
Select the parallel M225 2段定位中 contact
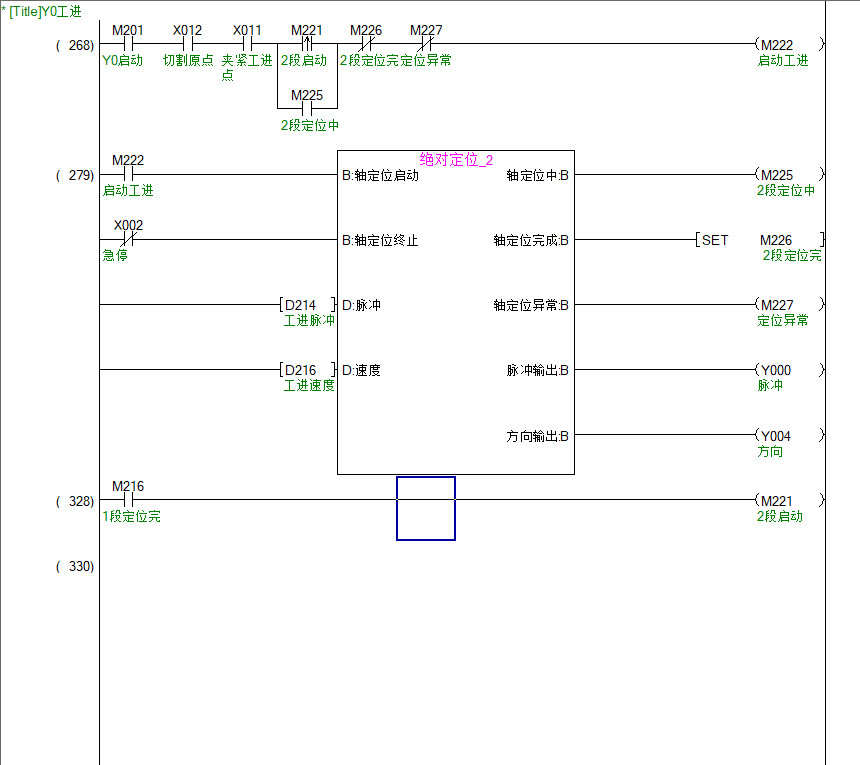(x=307, y=108)
